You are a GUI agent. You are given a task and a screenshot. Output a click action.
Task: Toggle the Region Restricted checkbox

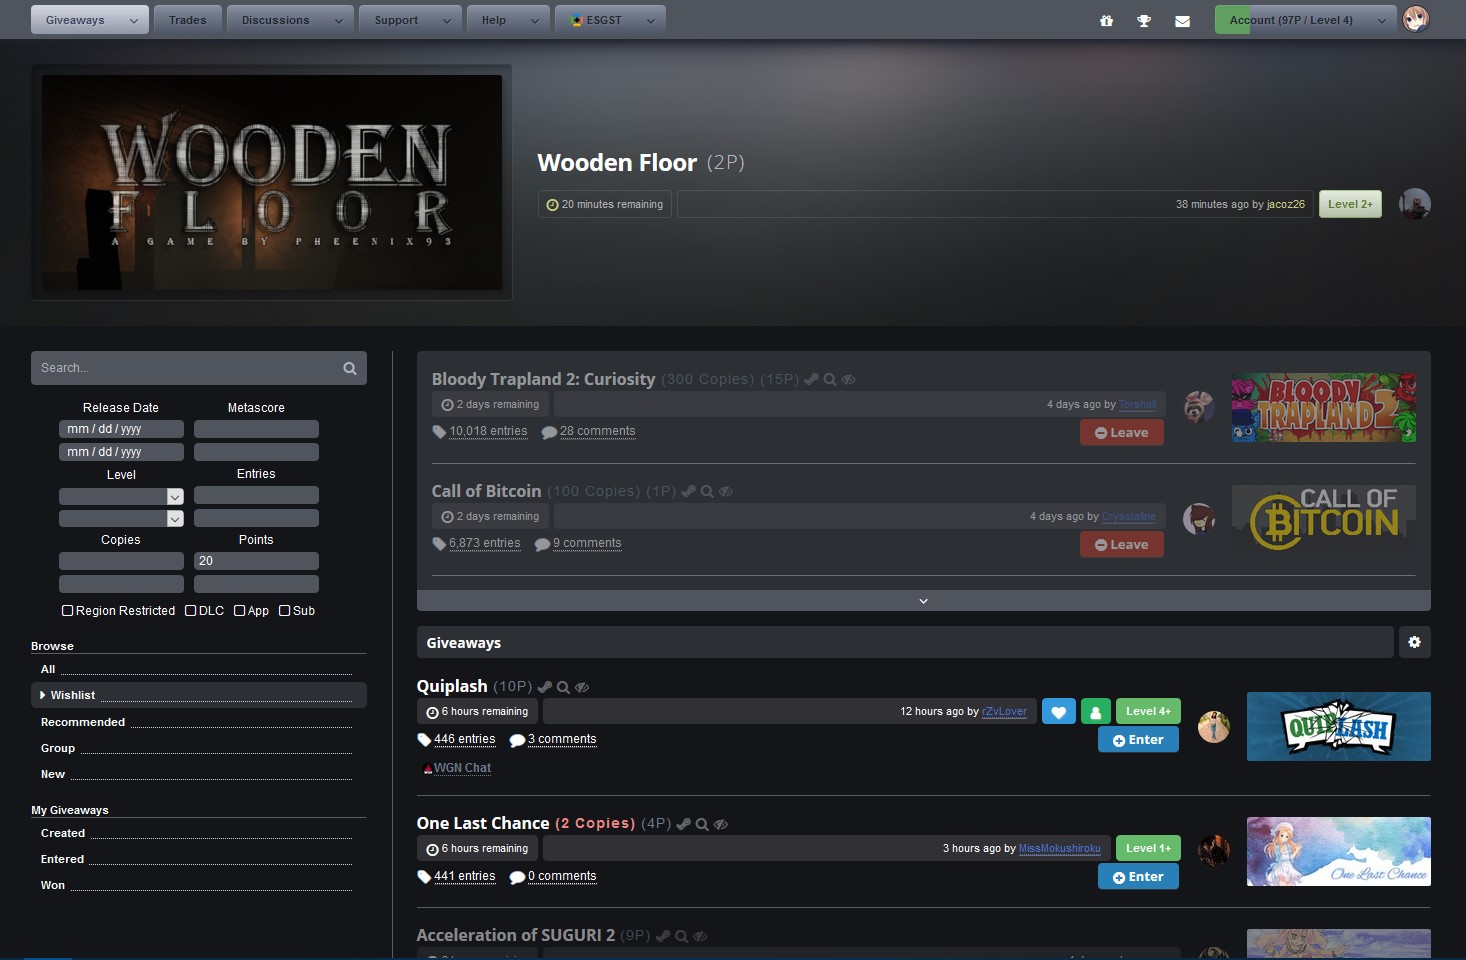[x=67, y=610]
